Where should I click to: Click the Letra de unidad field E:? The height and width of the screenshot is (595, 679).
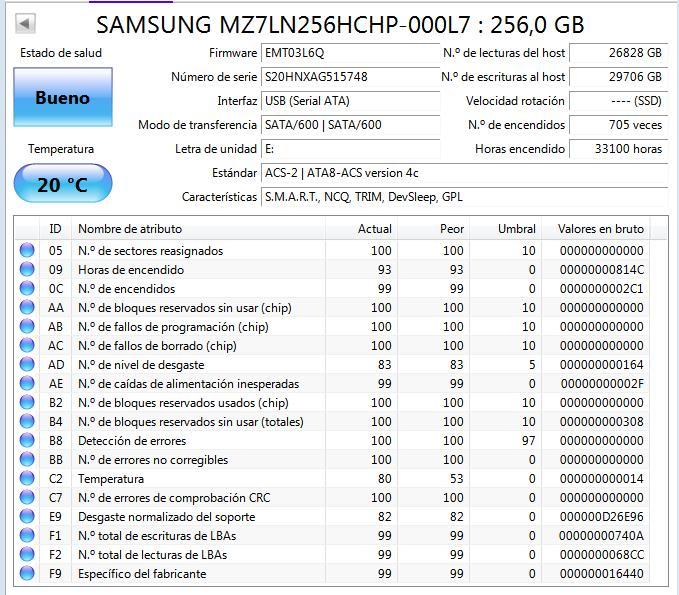coord(350,149)
